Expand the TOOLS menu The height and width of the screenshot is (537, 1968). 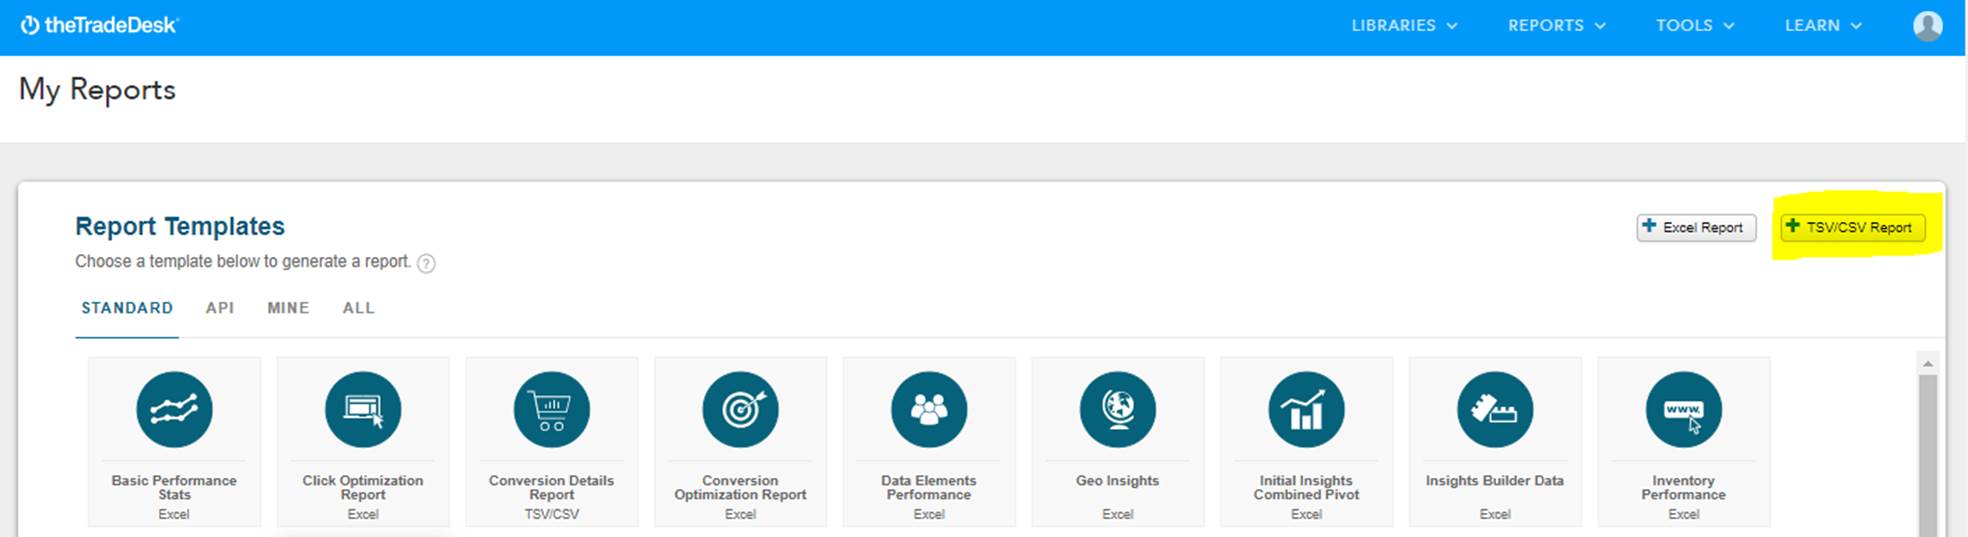pos(1695,26)
